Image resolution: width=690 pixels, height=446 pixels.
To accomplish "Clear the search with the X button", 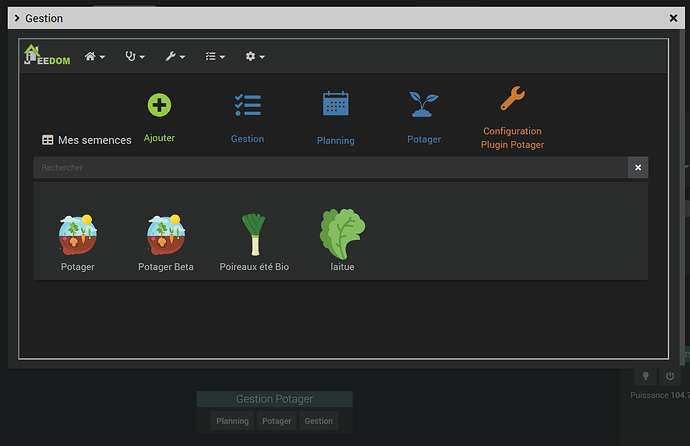I will (638, 168).
